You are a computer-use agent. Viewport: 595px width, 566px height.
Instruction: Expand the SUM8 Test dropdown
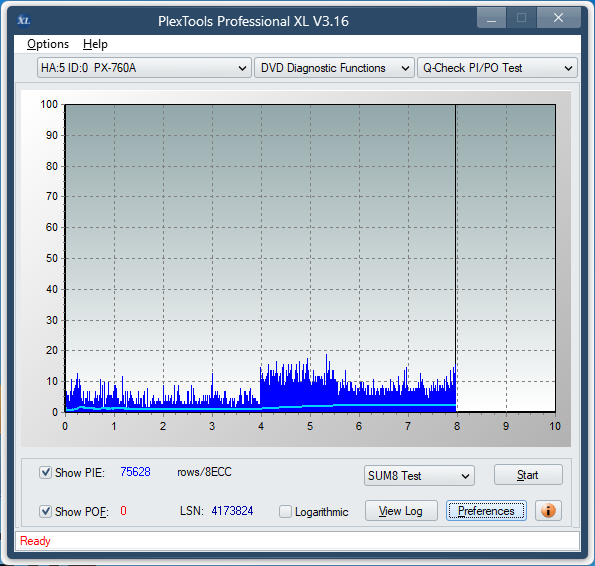(x=419, y=475)
